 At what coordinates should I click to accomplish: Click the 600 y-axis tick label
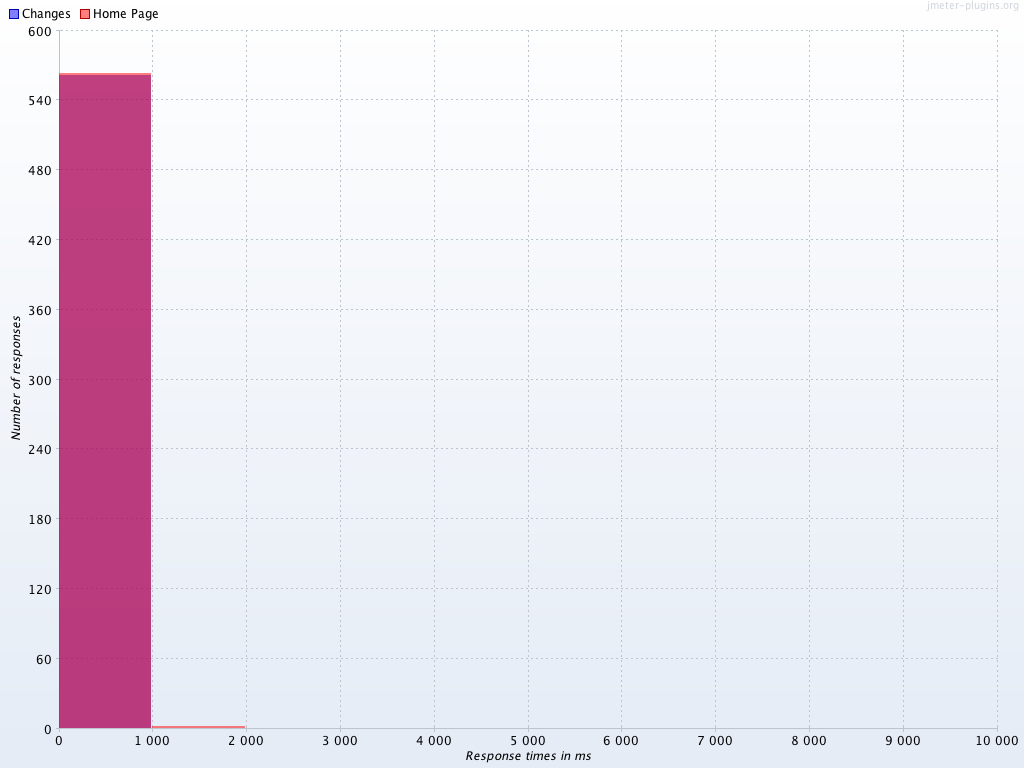click(40, 31)
